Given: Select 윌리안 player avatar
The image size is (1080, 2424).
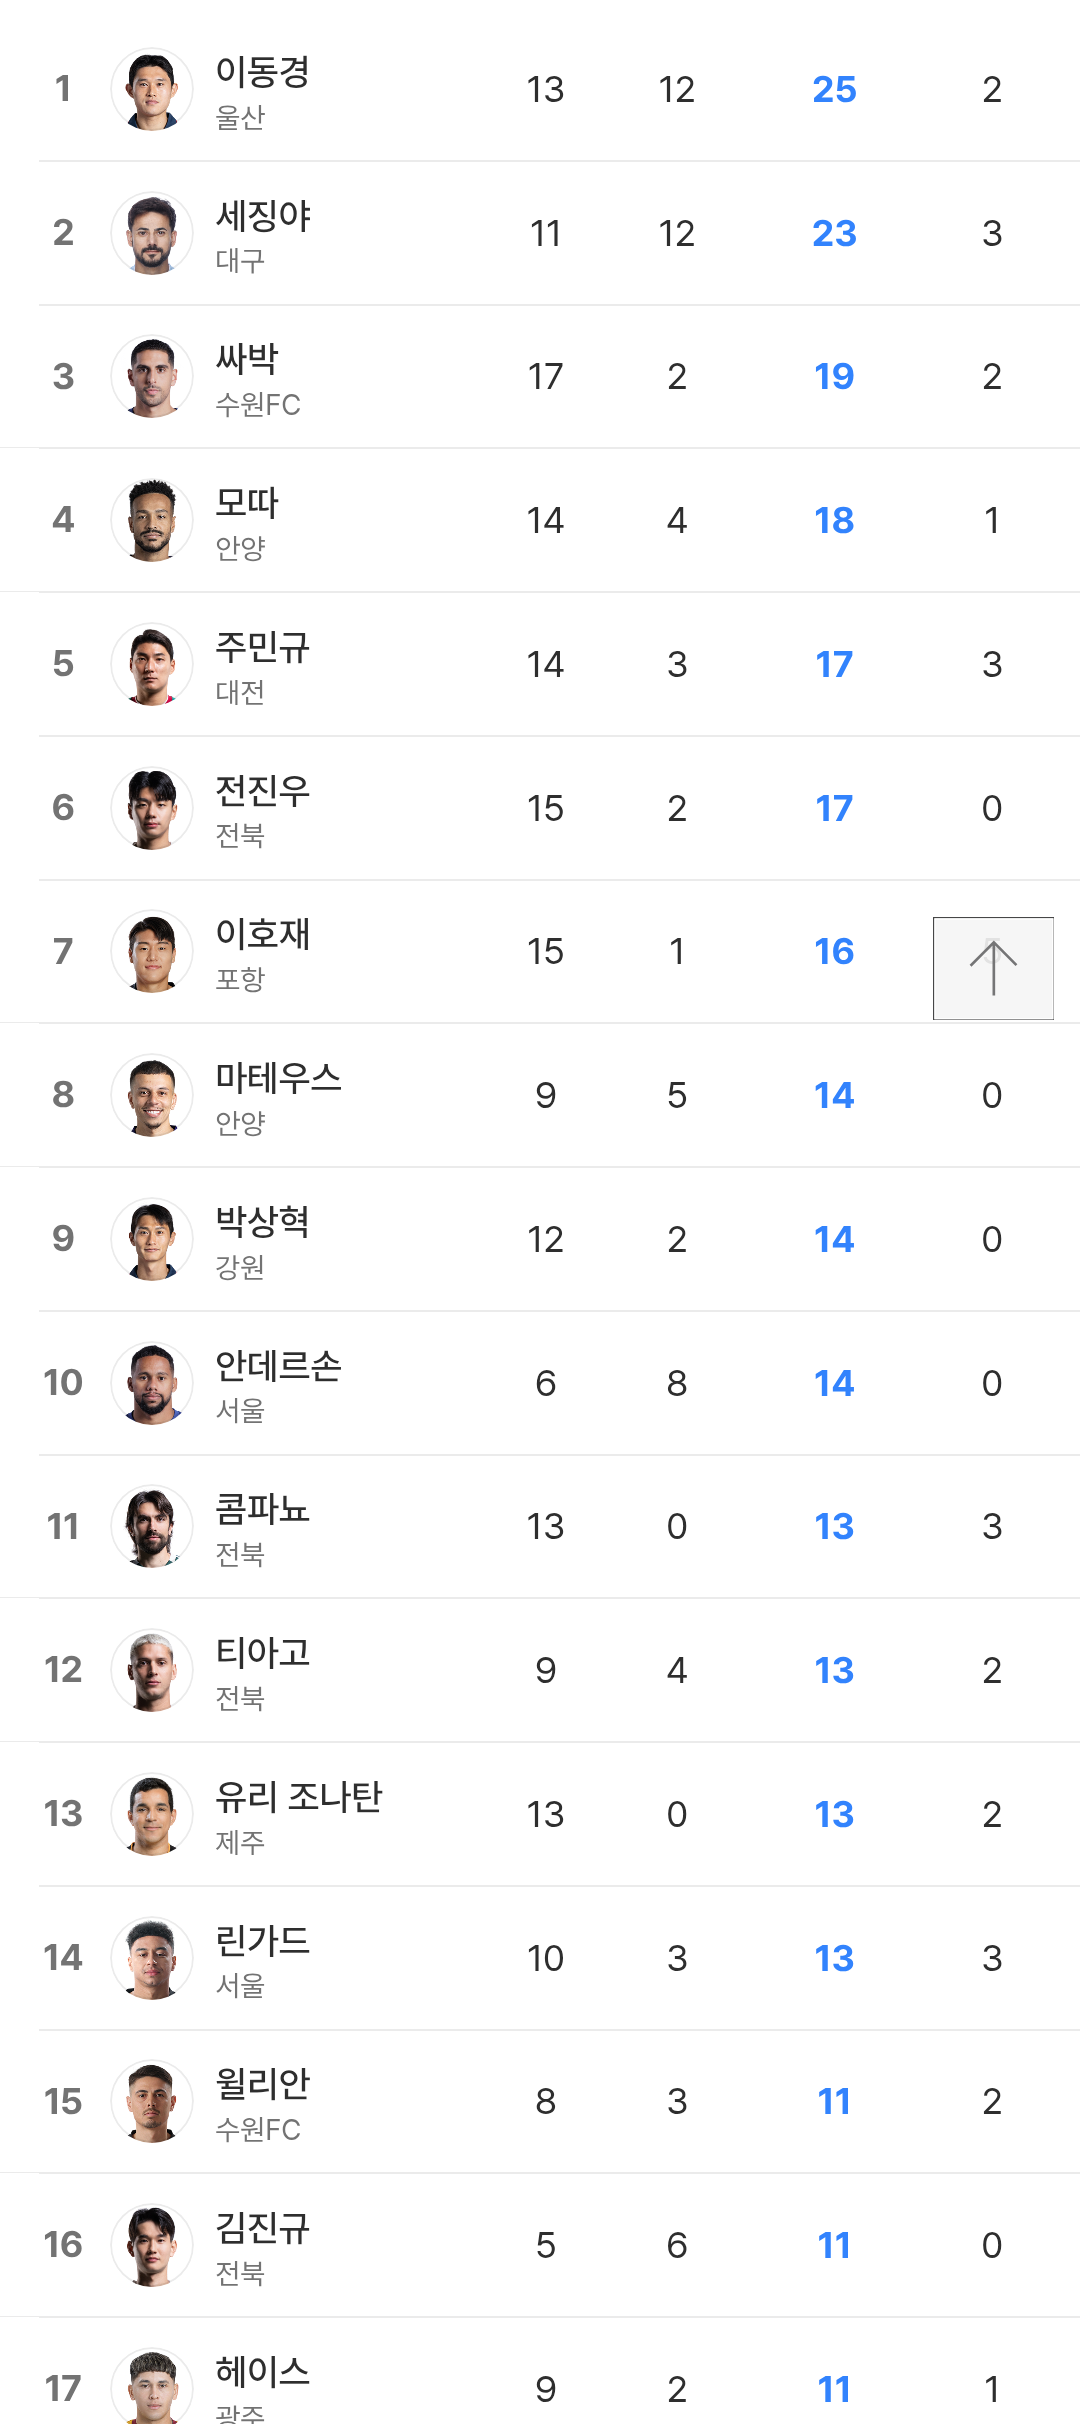Looking at the screenshot, I should pos(152,2101).
